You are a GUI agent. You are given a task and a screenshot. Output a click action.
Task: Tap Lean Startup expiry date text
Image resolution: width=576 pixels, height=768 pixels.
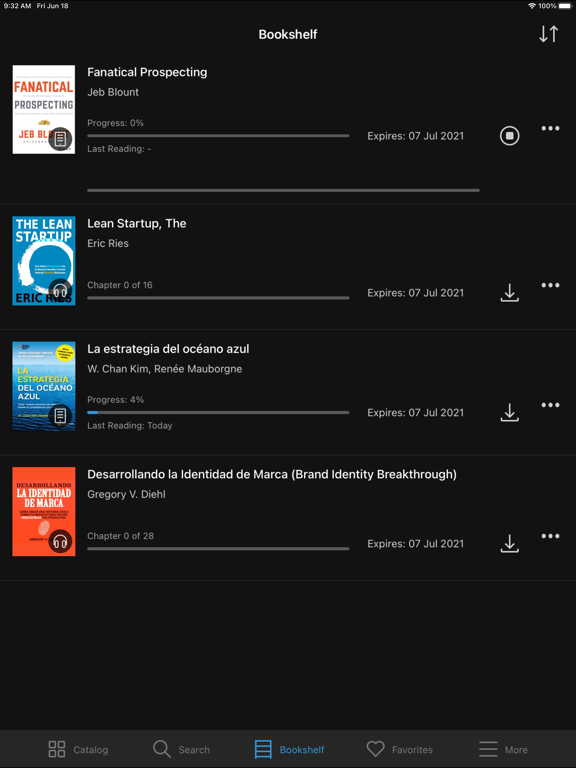click(415, 293)
